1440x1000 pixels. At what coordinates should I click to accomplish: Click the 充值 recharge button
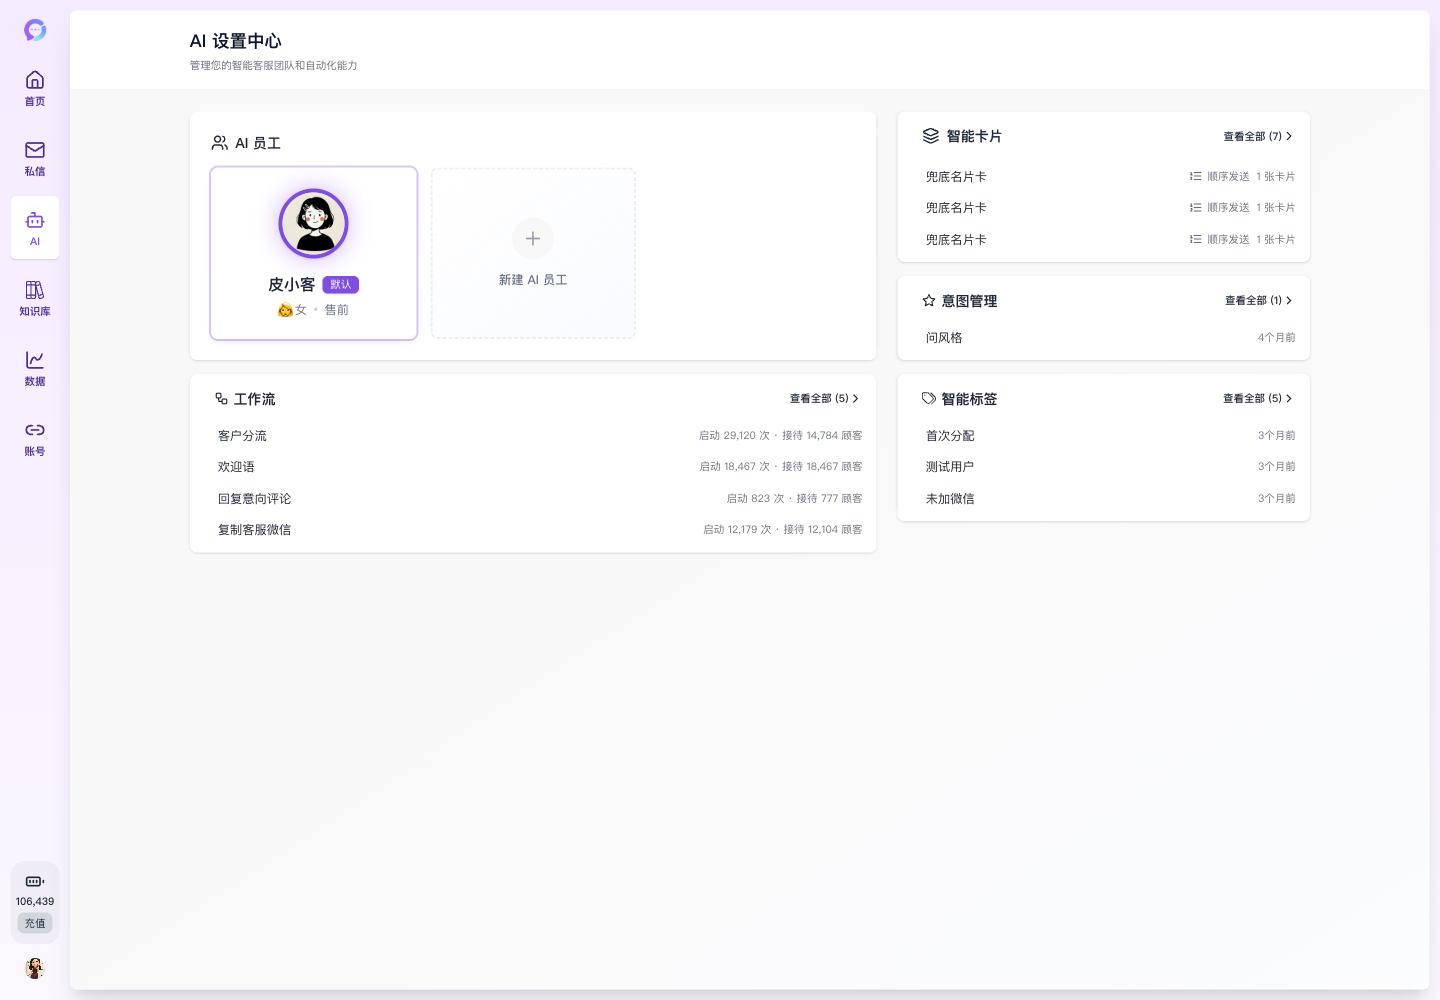point(35,923)
